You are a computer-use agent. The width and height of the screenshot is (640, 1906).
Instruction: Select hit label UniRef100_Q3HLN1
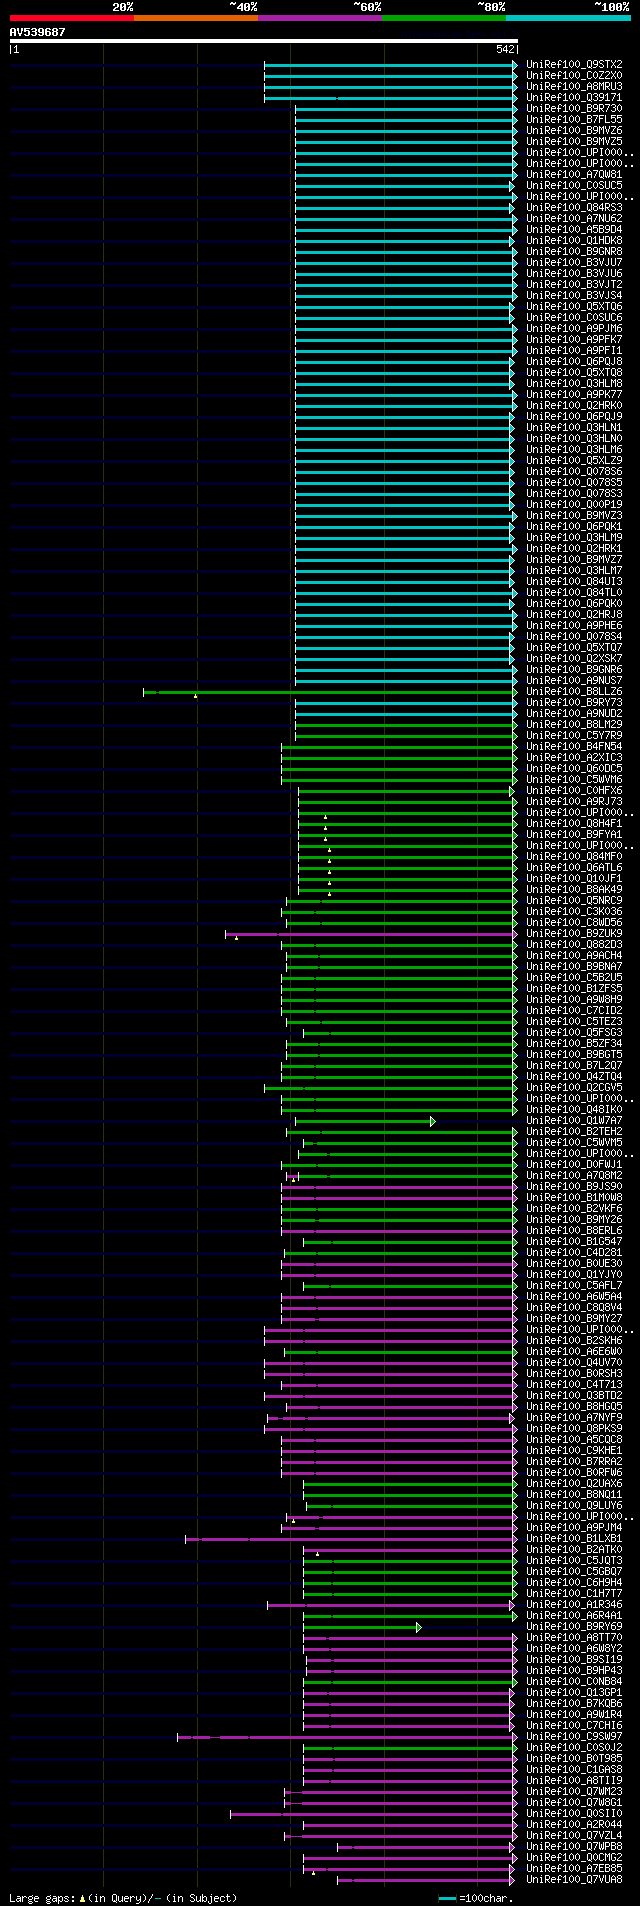(574, 428)
